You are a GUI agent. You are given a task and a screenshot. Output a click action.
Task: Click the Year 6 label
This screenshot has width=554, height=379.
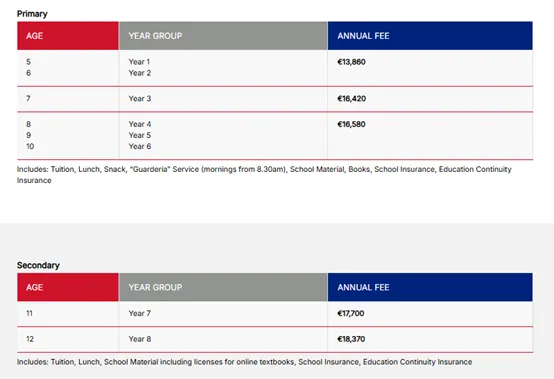[140, 146]
